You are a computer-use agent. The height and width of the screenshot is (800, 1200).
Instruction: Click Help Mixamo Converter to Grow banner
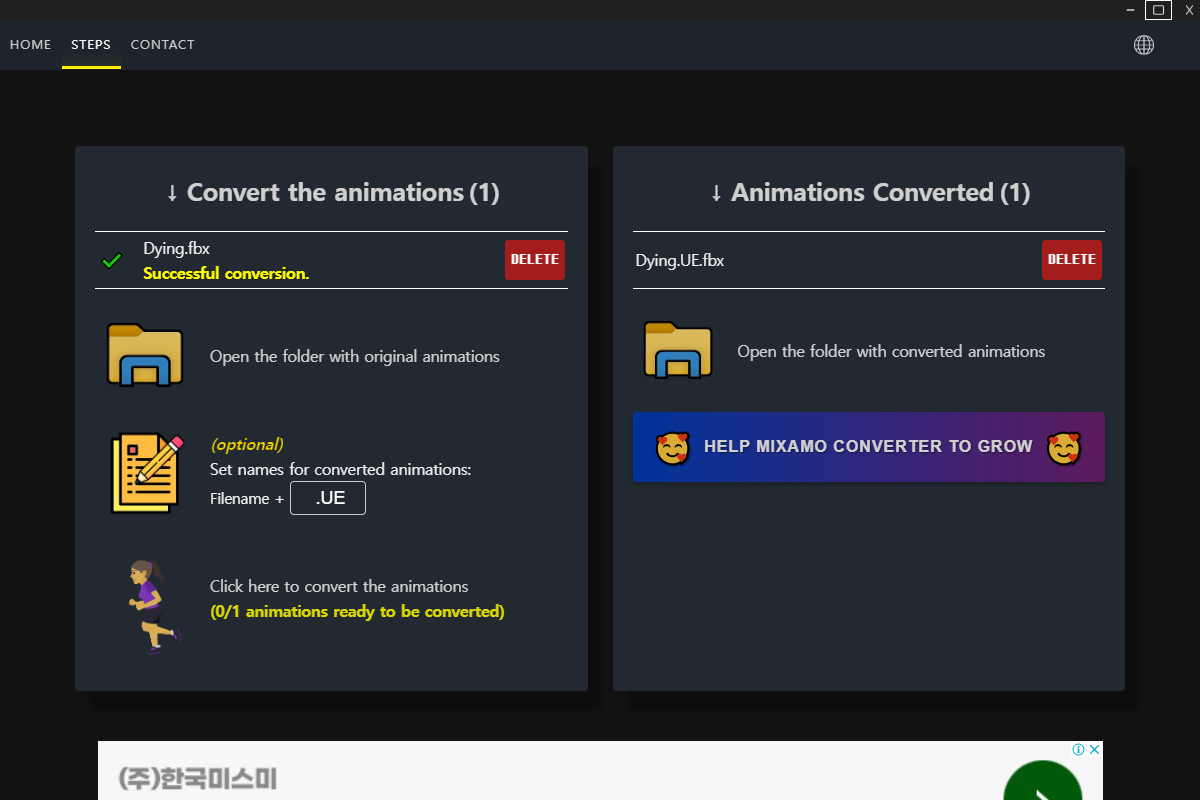point(869,447)
